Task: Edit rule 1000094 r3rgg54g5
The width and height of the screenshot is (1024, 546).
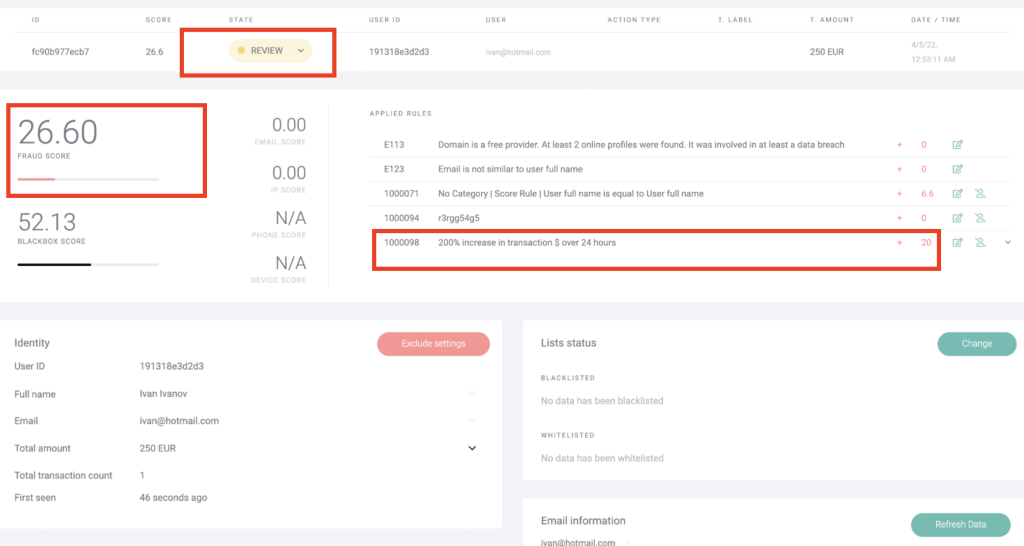Action: click(x=957, y=218)
